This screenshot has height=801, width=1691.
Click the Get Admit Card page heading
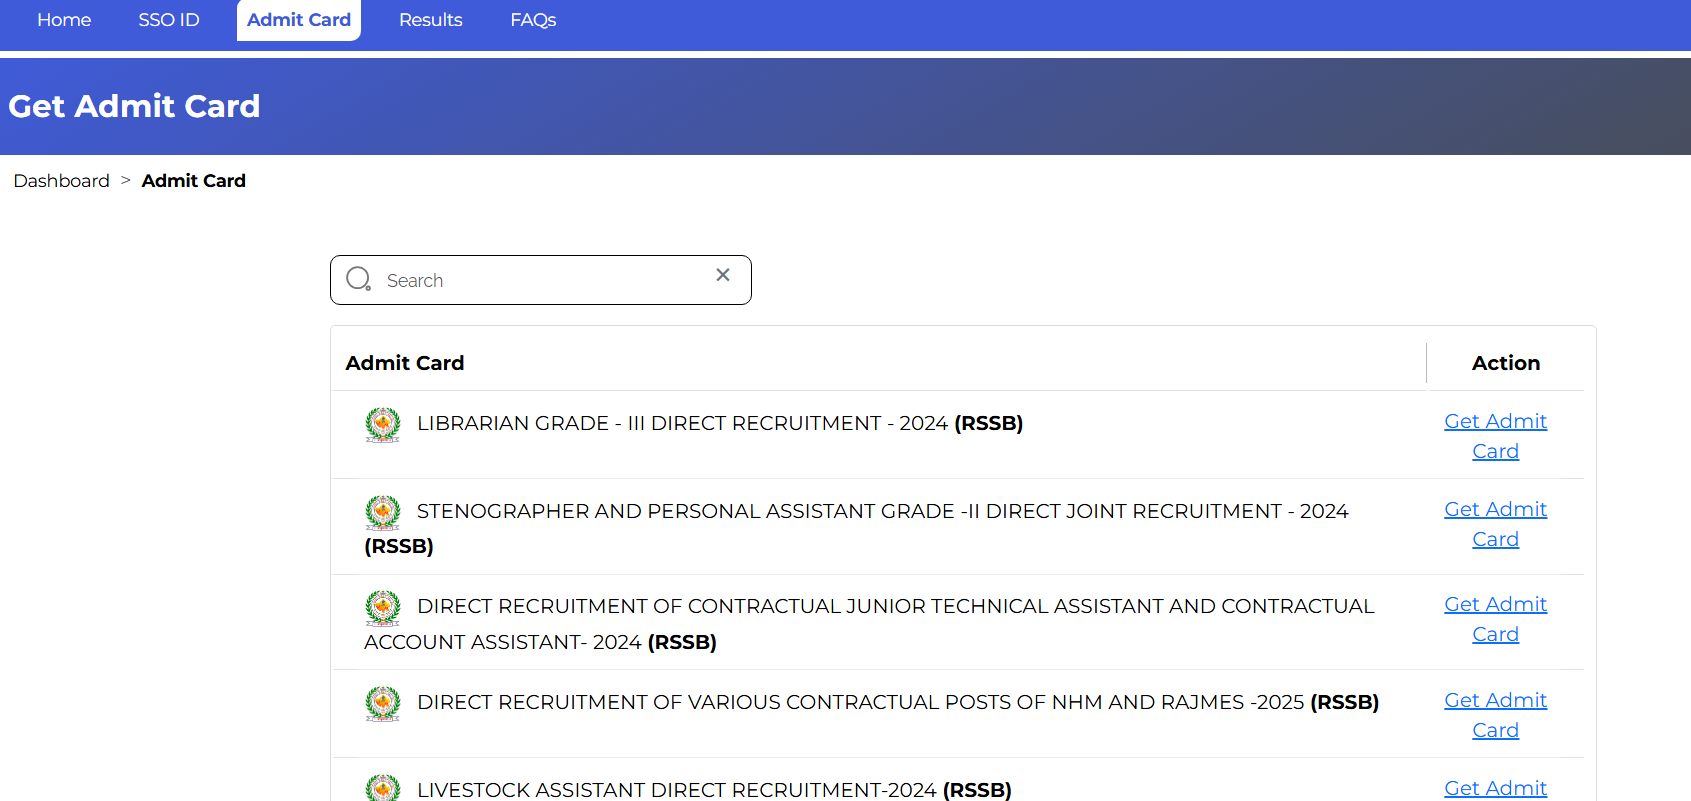[134, 106]
